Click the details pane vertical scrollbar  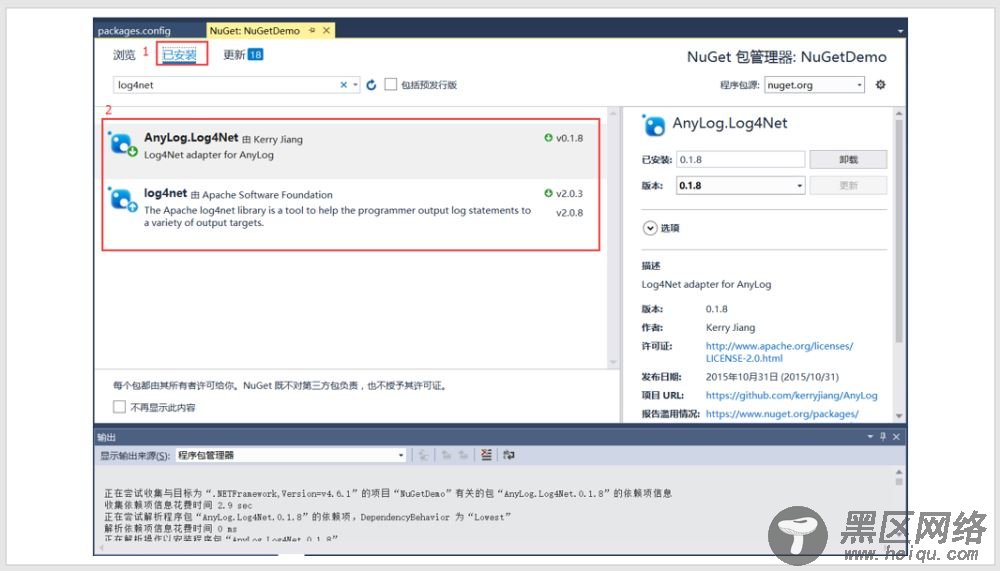[899, 230]
